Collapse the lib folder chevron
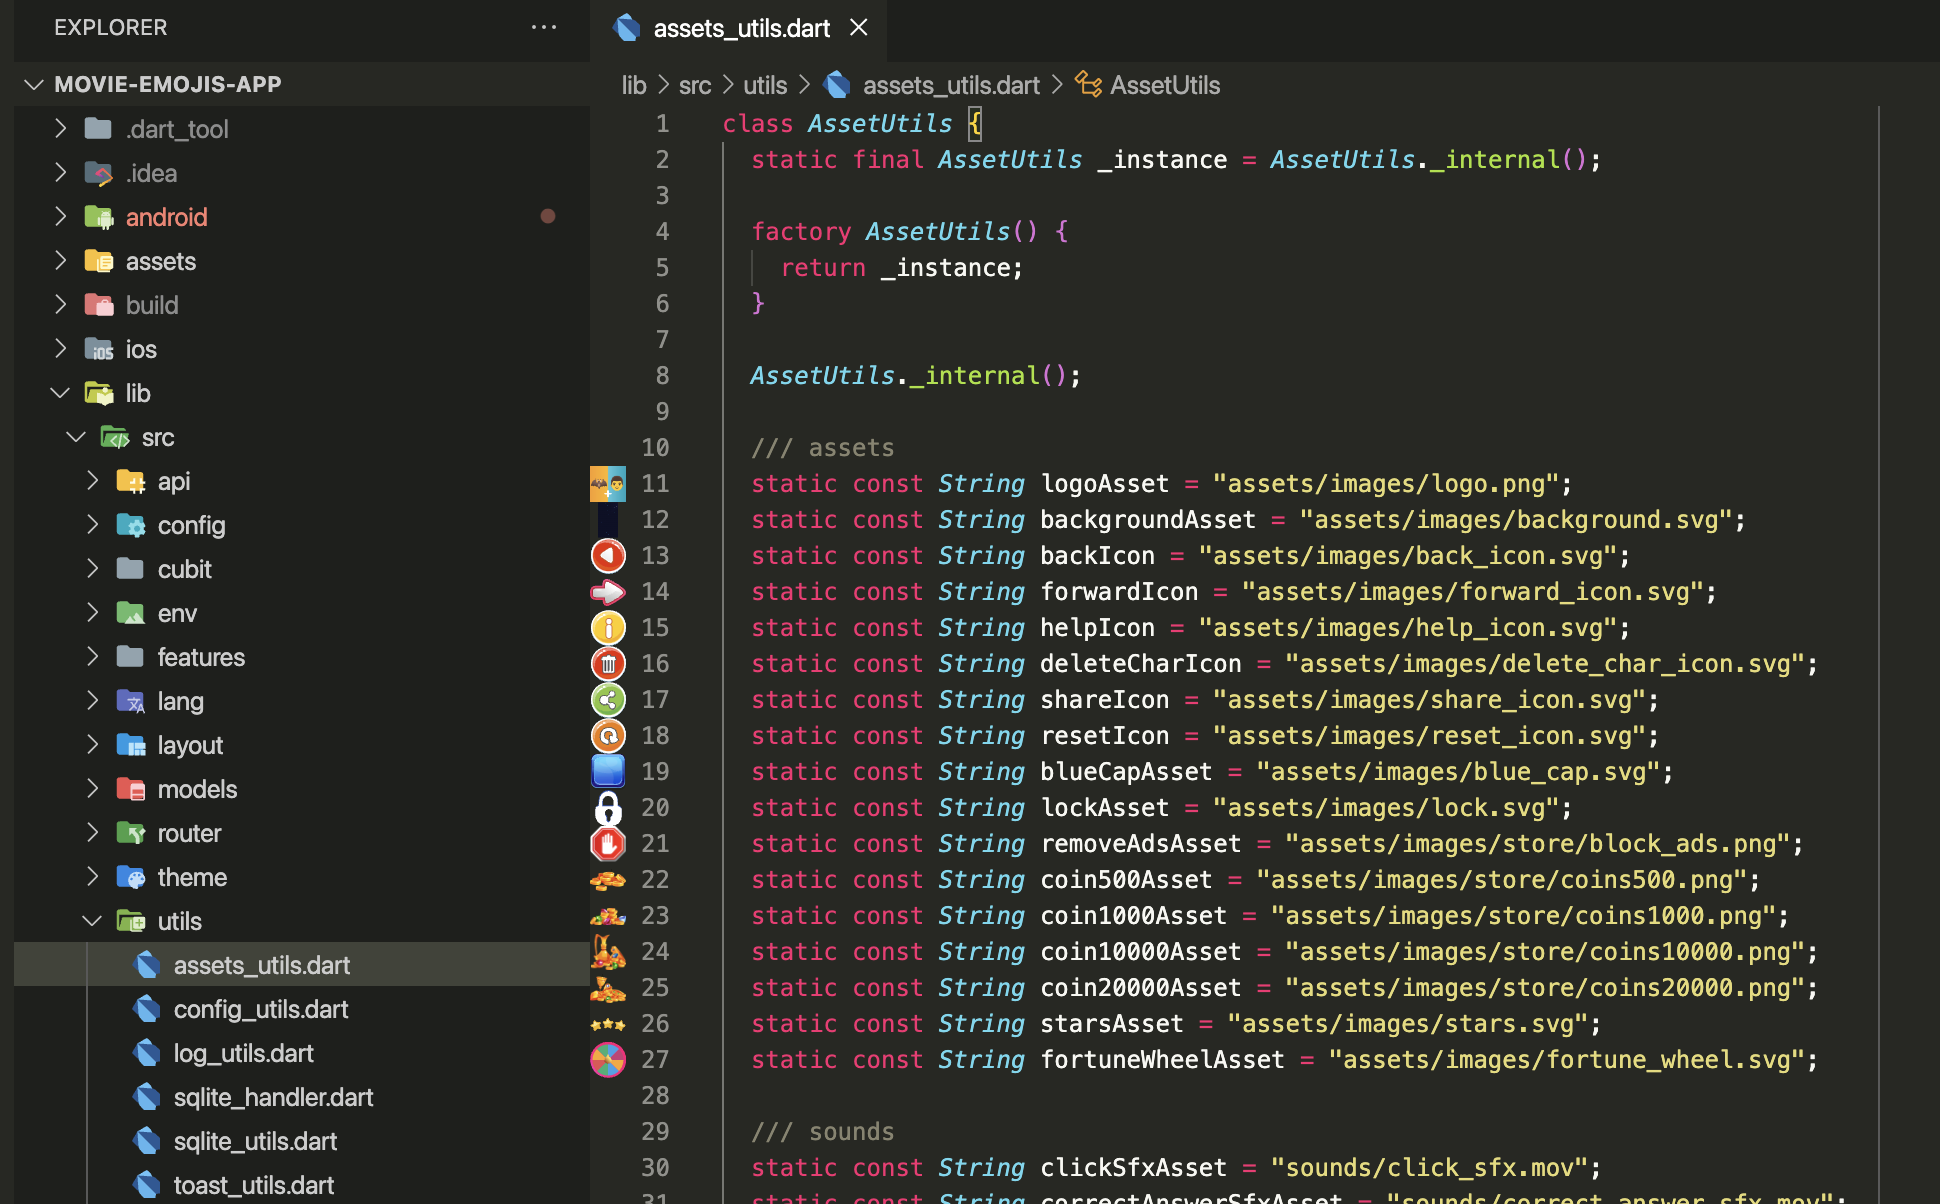Screen dimensions: 1940x1204 pos(61,392)
